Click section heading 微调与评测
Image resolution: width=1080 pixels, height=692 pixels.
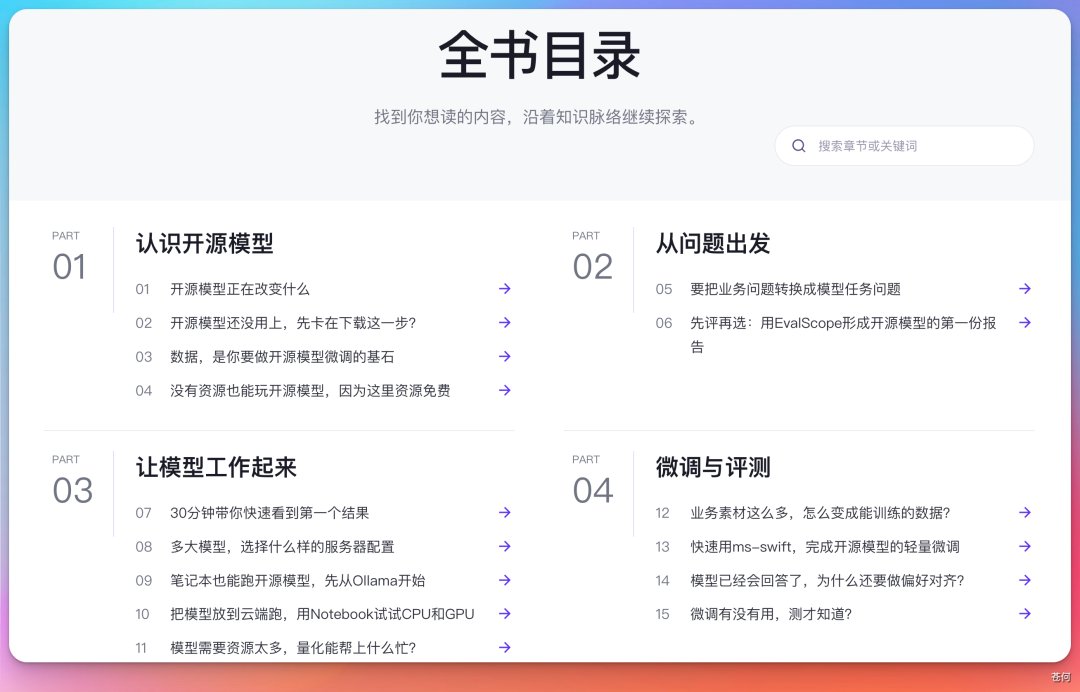713,467
